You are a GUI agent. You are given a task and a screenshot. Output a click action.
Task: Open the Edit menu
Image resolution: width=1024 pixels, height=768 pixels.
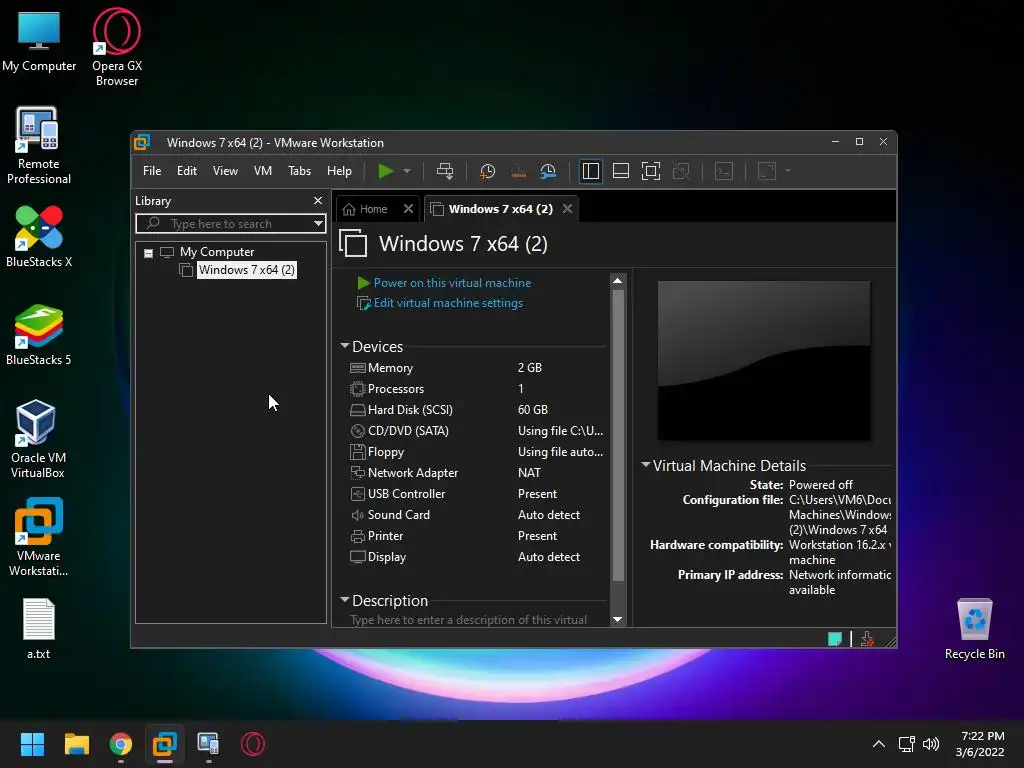[x=187, y=171]
